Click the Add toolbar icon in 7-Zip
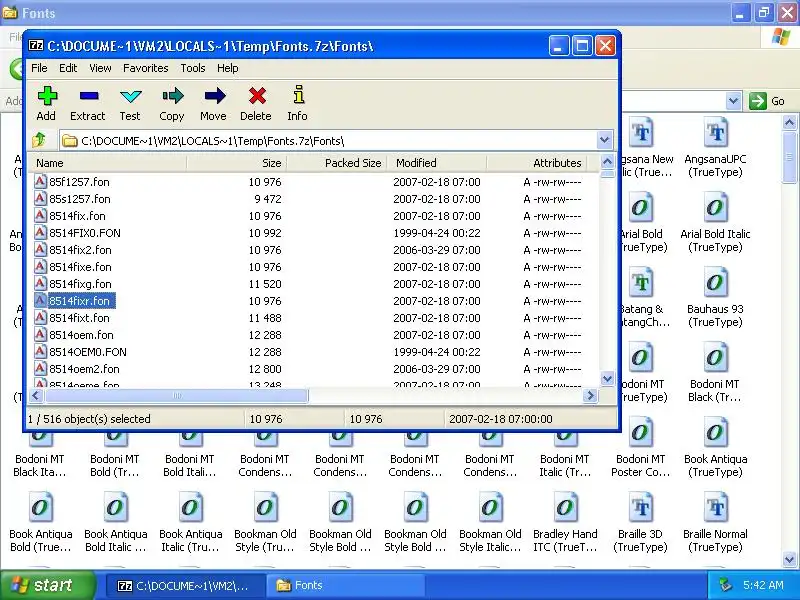The width and height of the screenshot is (800, 600). pyautogui.click(x=46, y=96)
